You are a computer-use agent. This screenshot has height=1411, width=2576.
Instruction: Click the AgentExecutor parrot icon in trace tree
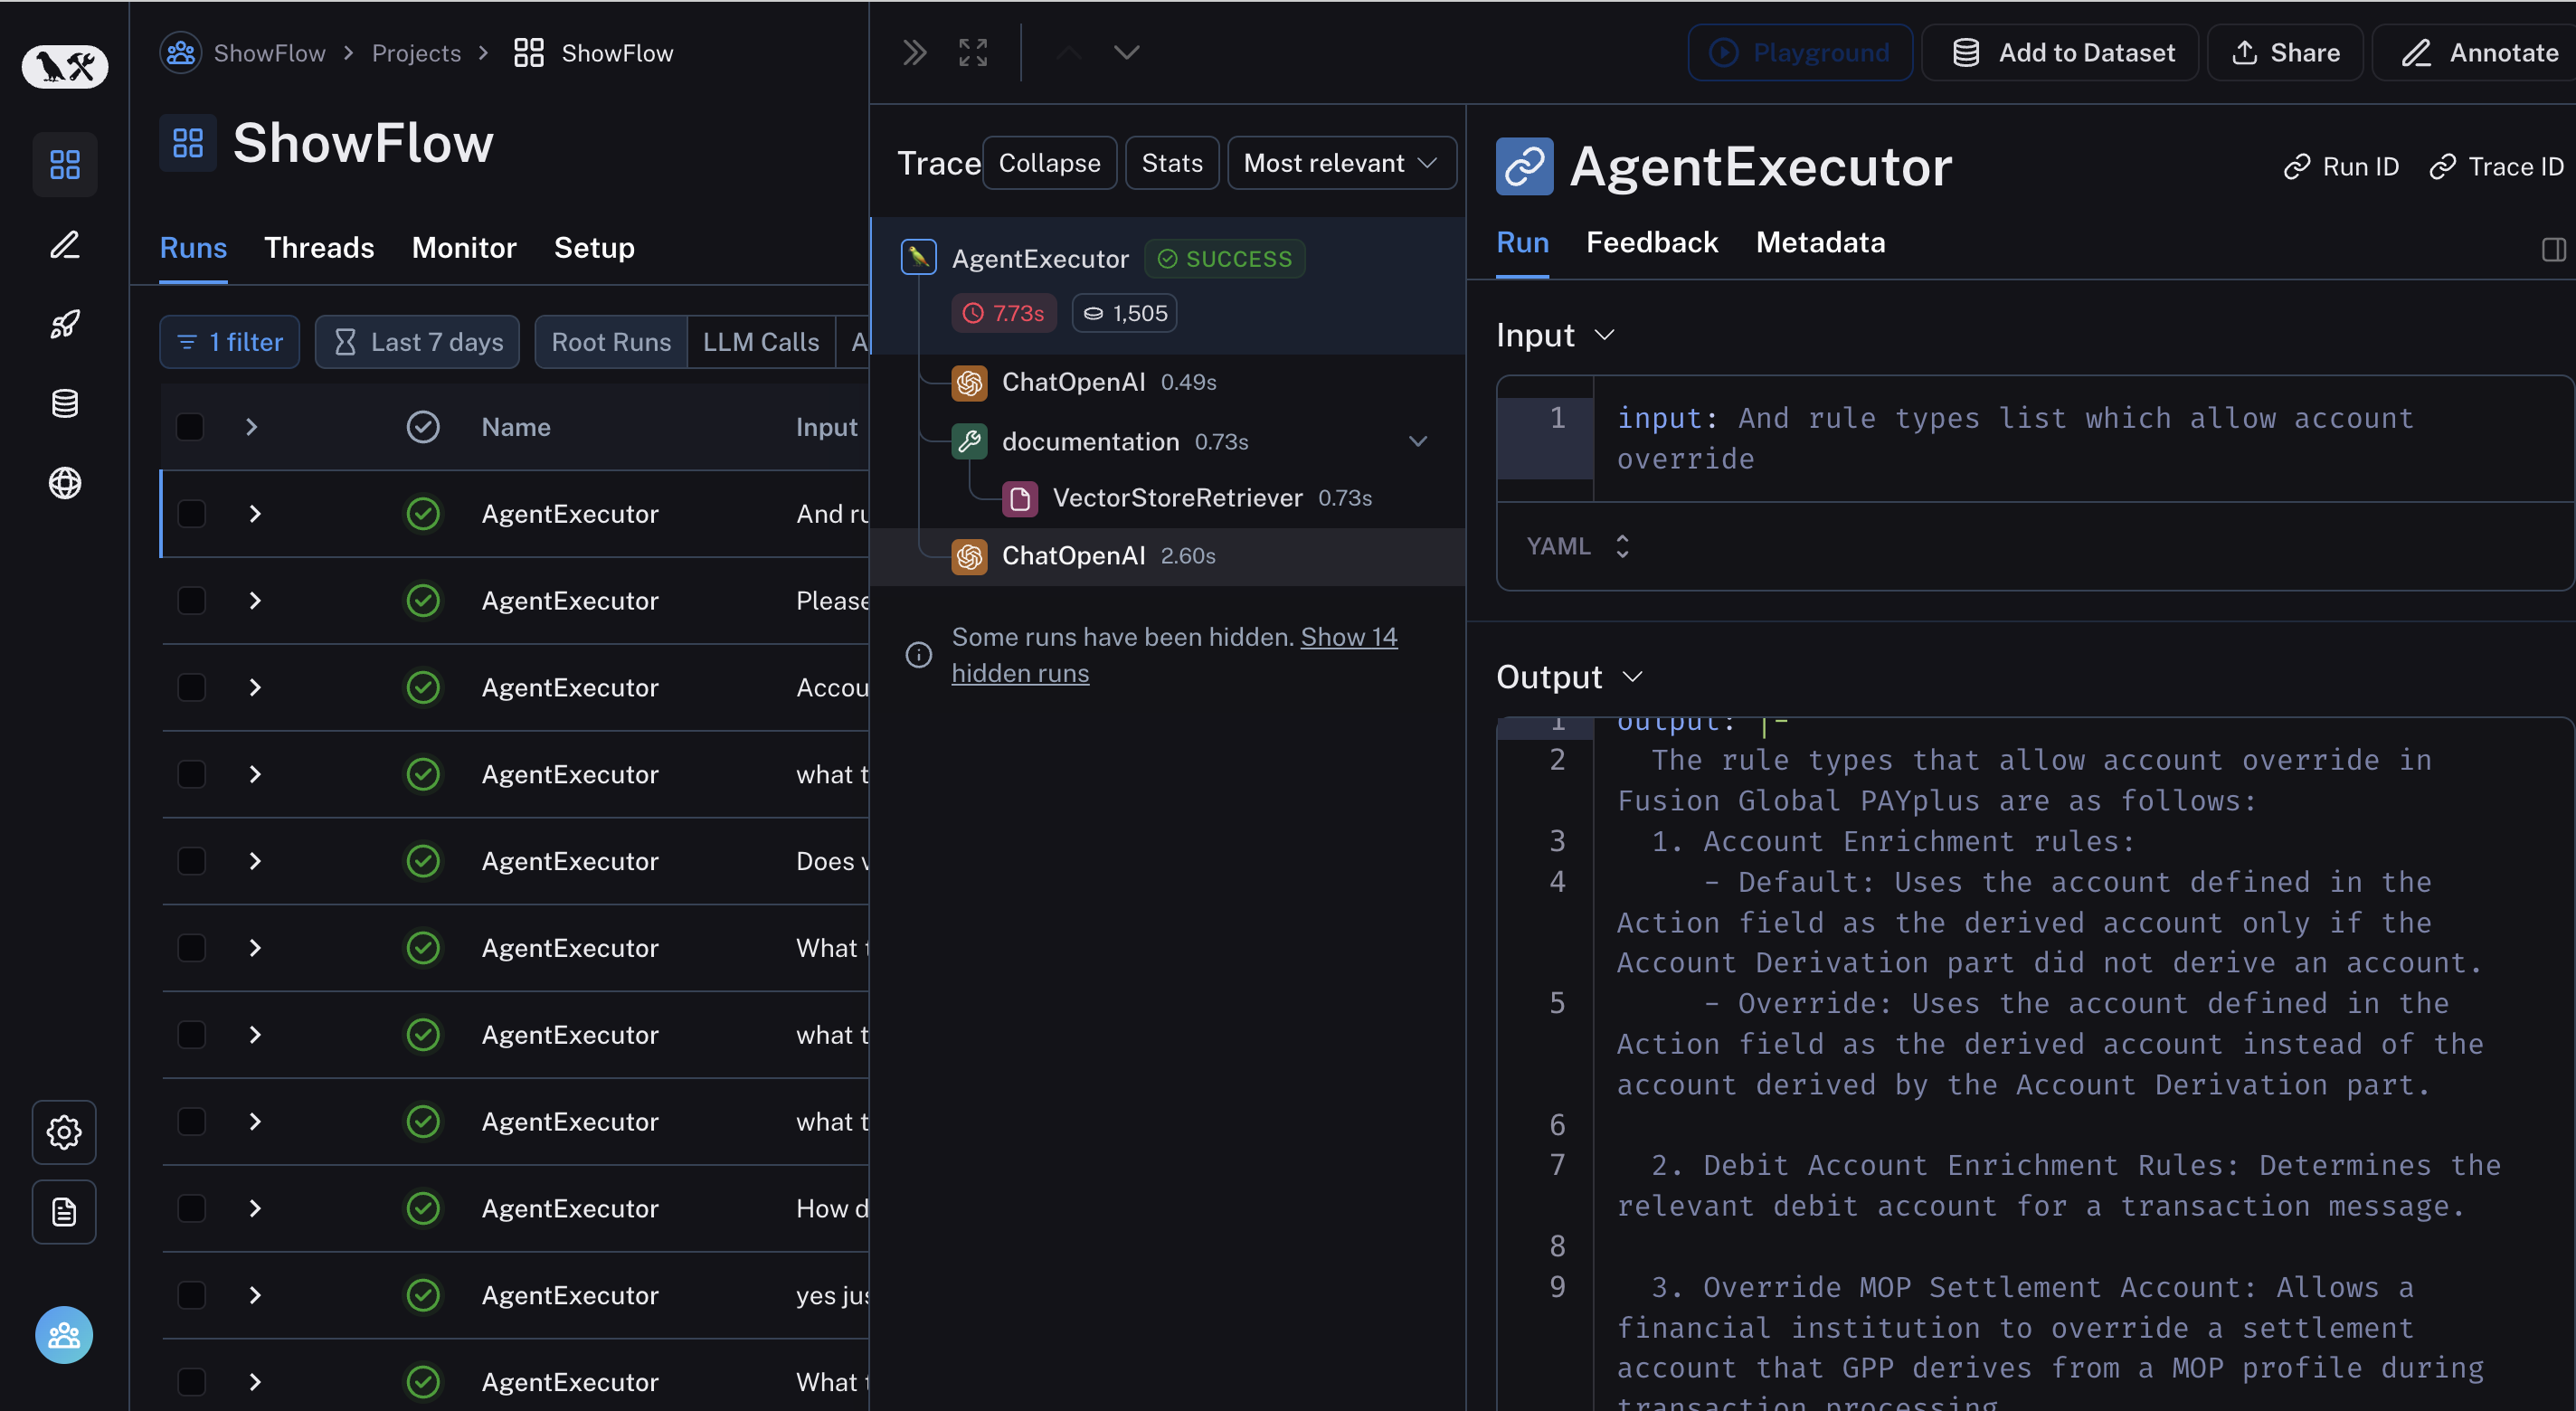[x=918, y=257]
